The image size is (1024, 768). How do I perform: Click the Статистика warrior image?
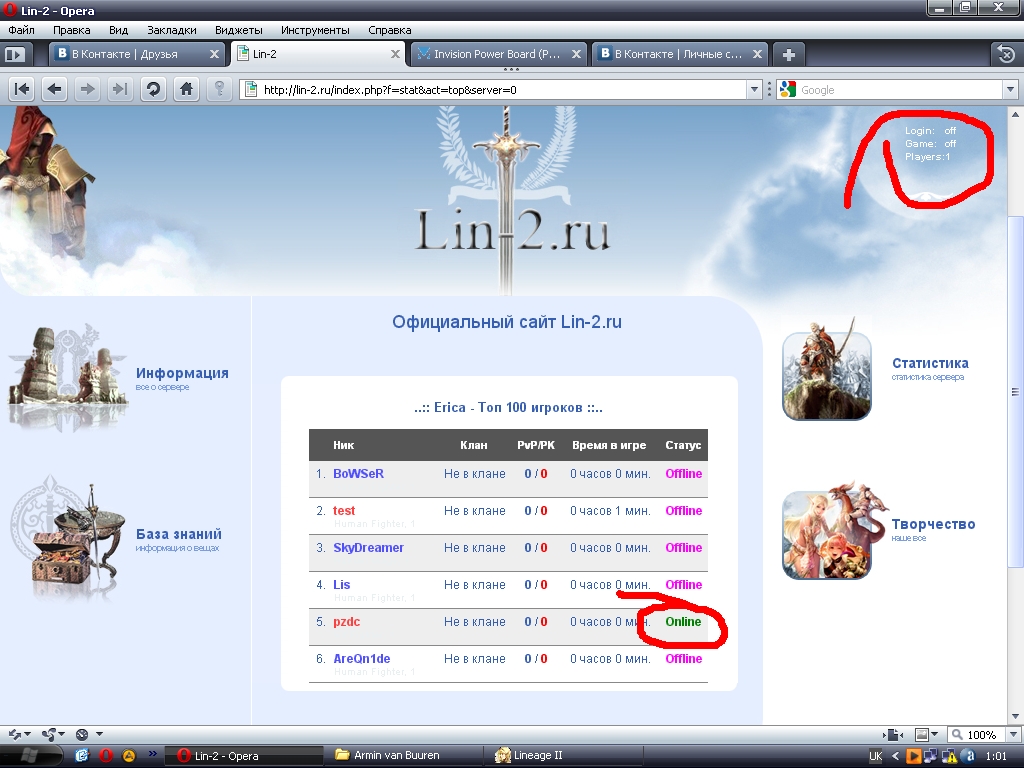tap(827, 369)
